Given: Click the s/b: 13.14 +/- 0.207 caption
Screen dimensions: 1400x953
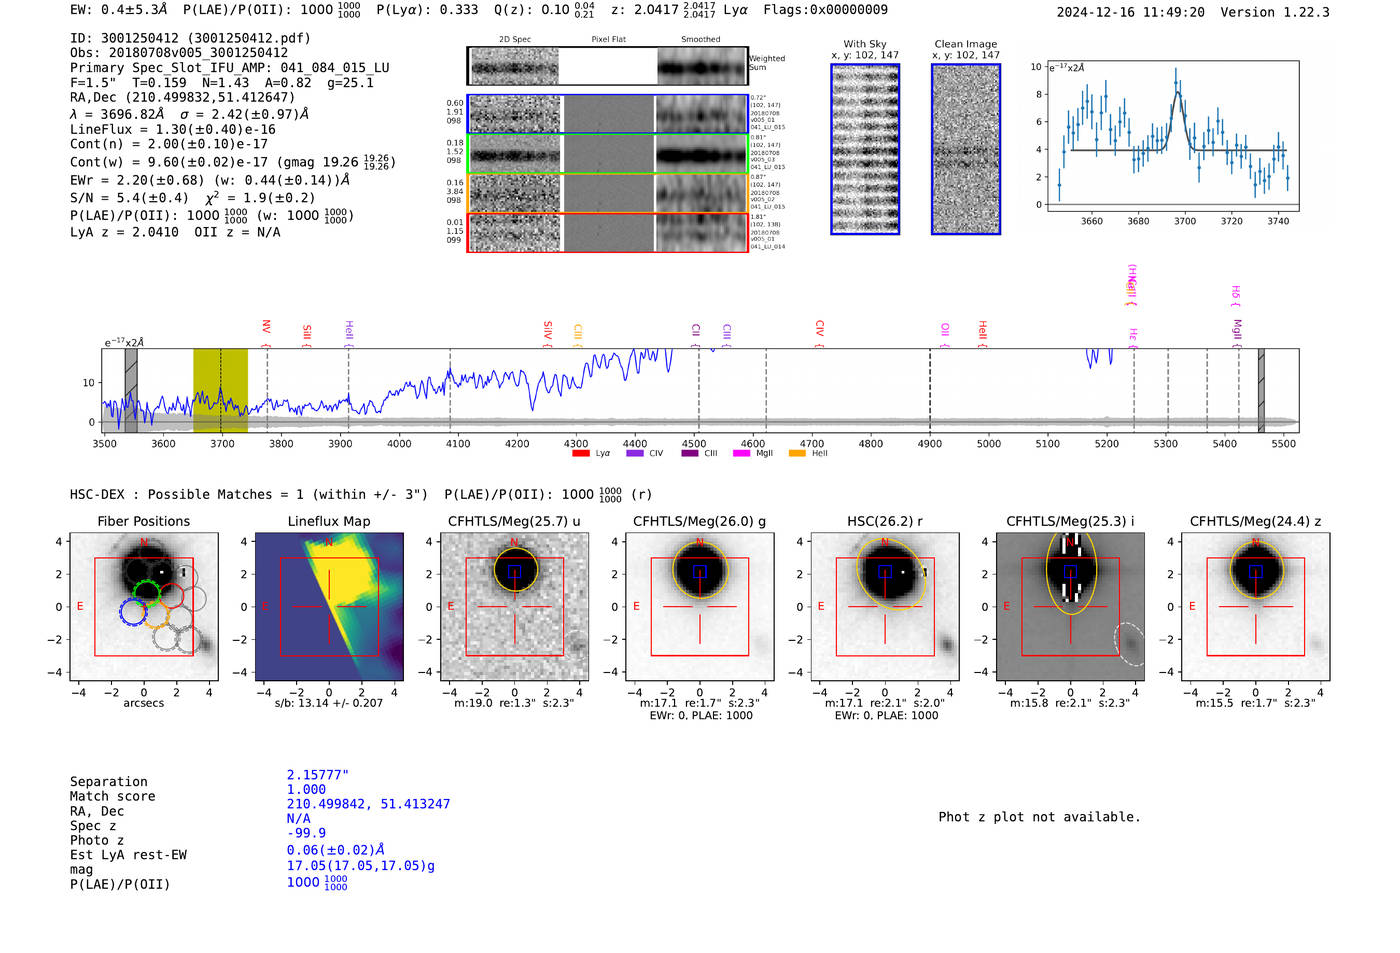Looking at the screenshot, I should 329,703.
